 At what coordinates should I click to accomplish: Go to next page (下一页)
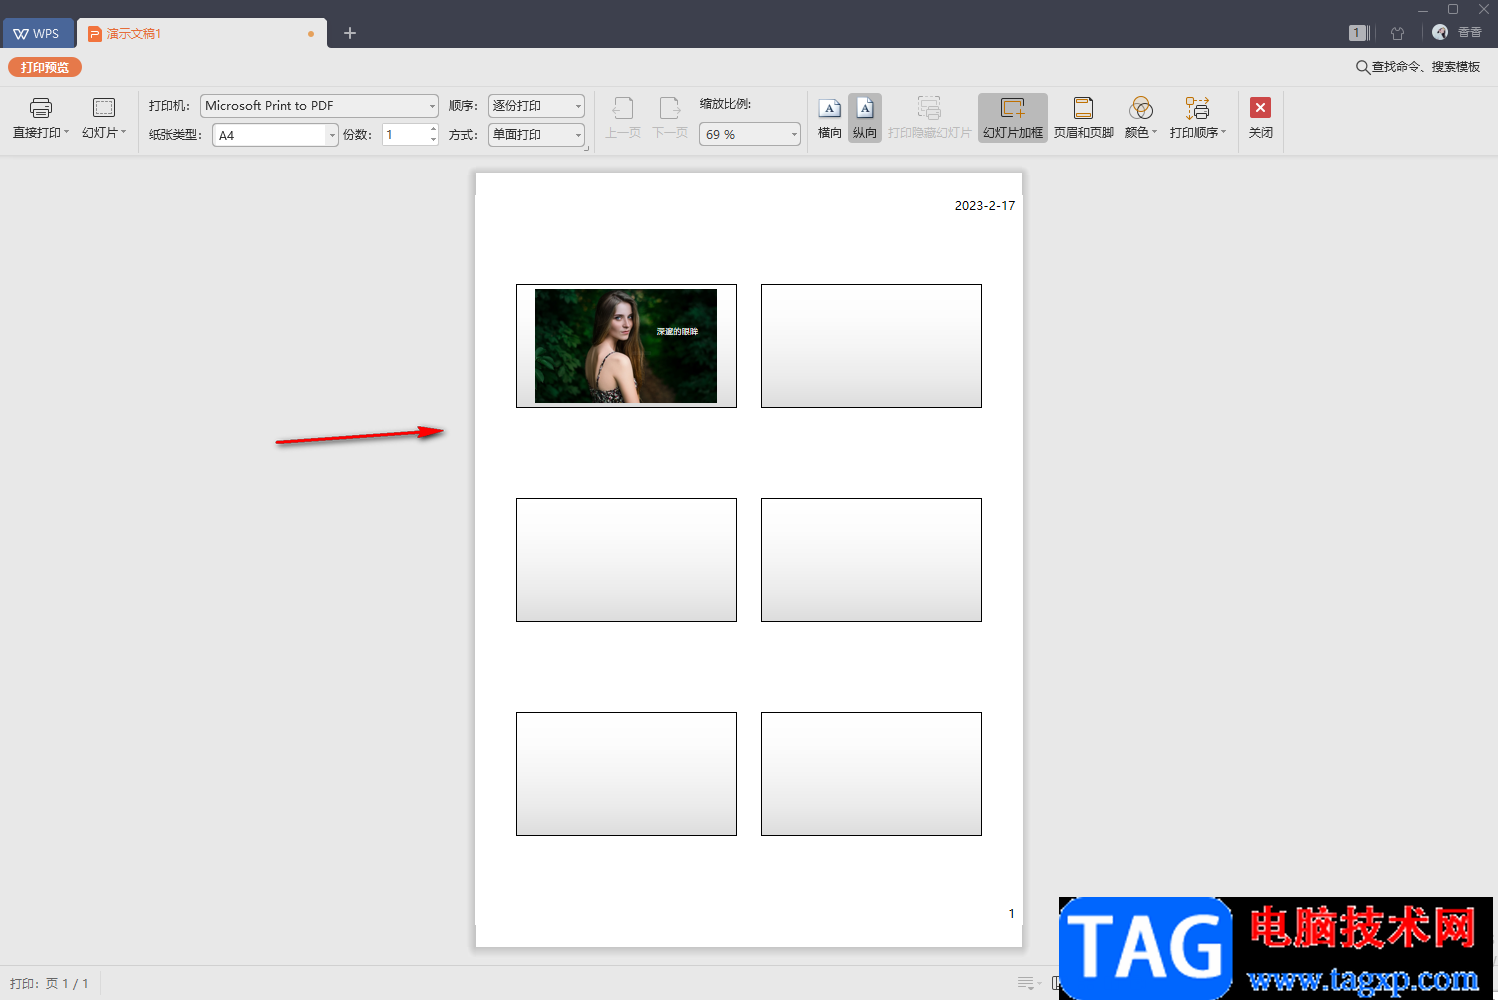670,118
